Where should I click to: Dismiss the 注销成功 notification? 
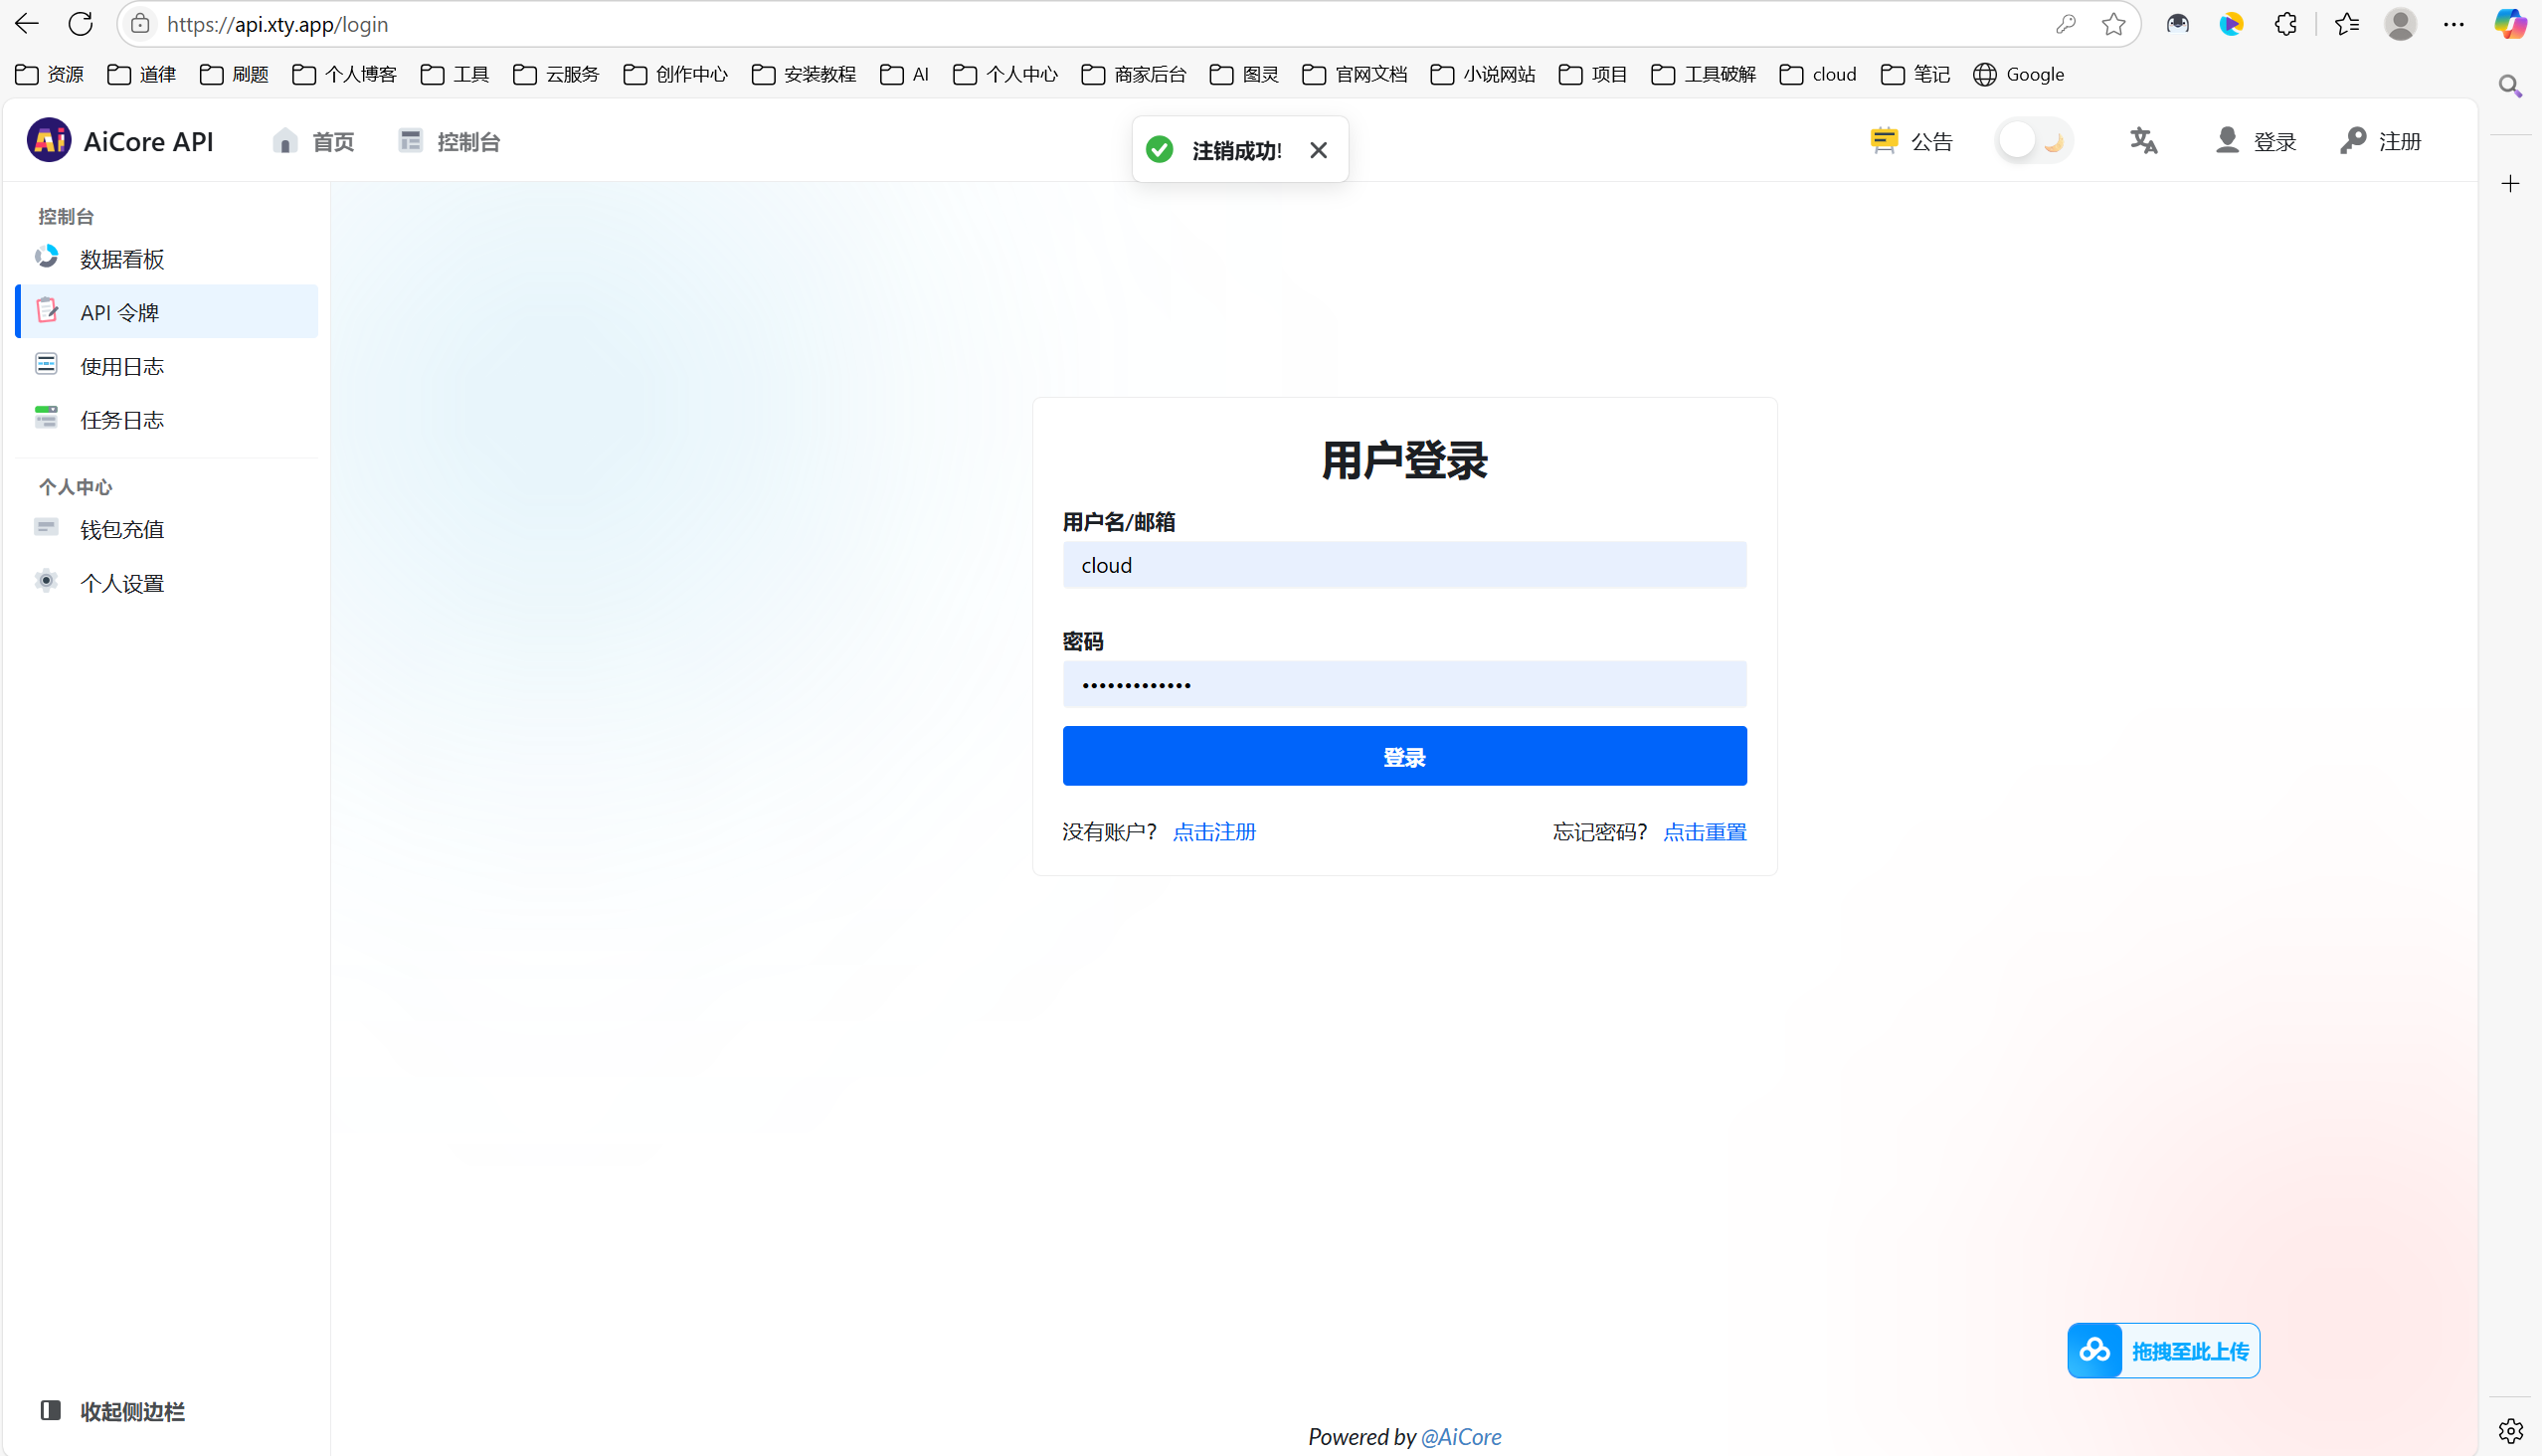[1318, 149]
